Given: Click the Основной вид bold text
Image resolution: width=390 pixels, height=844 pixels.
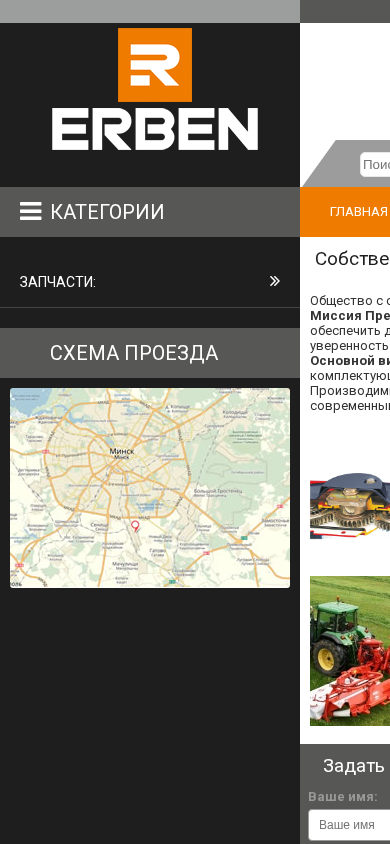Looking at the screenshot, I should tap(350, 361).
